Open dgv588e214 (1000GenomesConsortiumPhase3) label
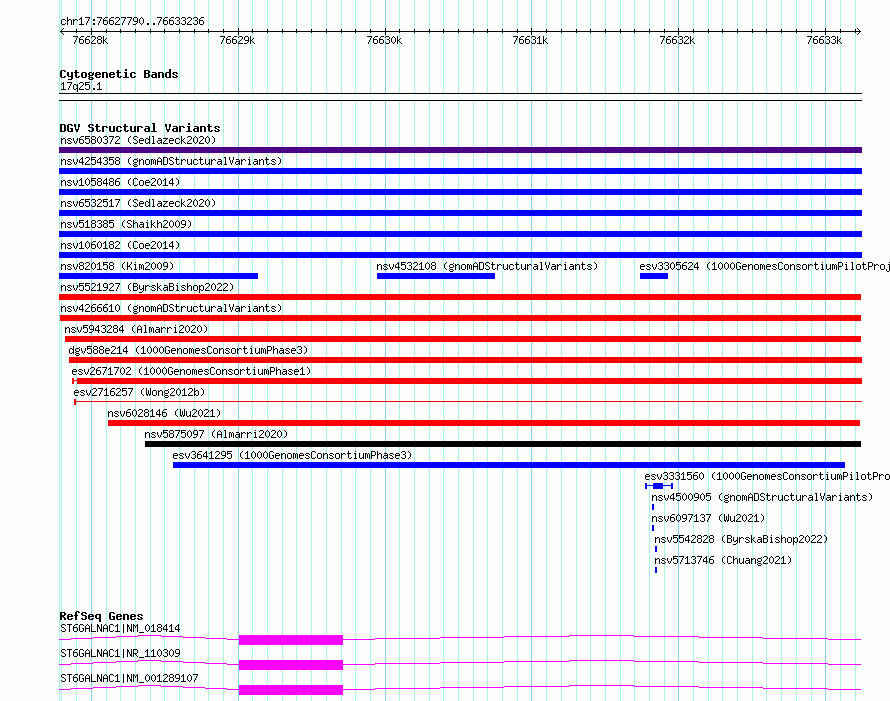The height and width of the screenshot is (701, 890). (188, 350)
